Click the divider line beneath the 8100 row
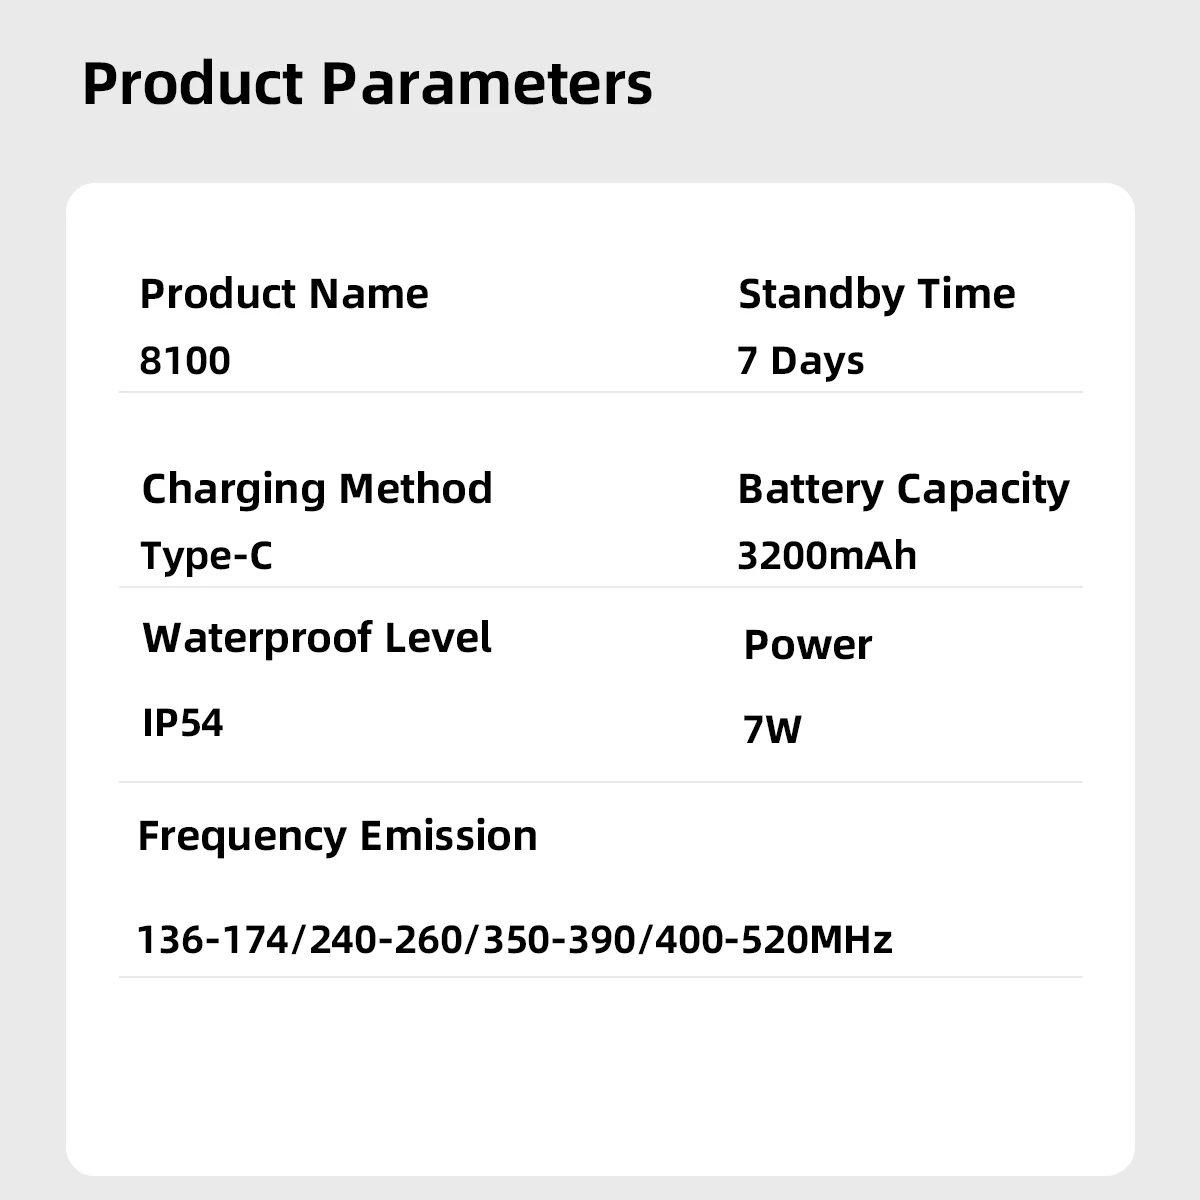Screen dimensions: 1200x1200 coord(600,392)
